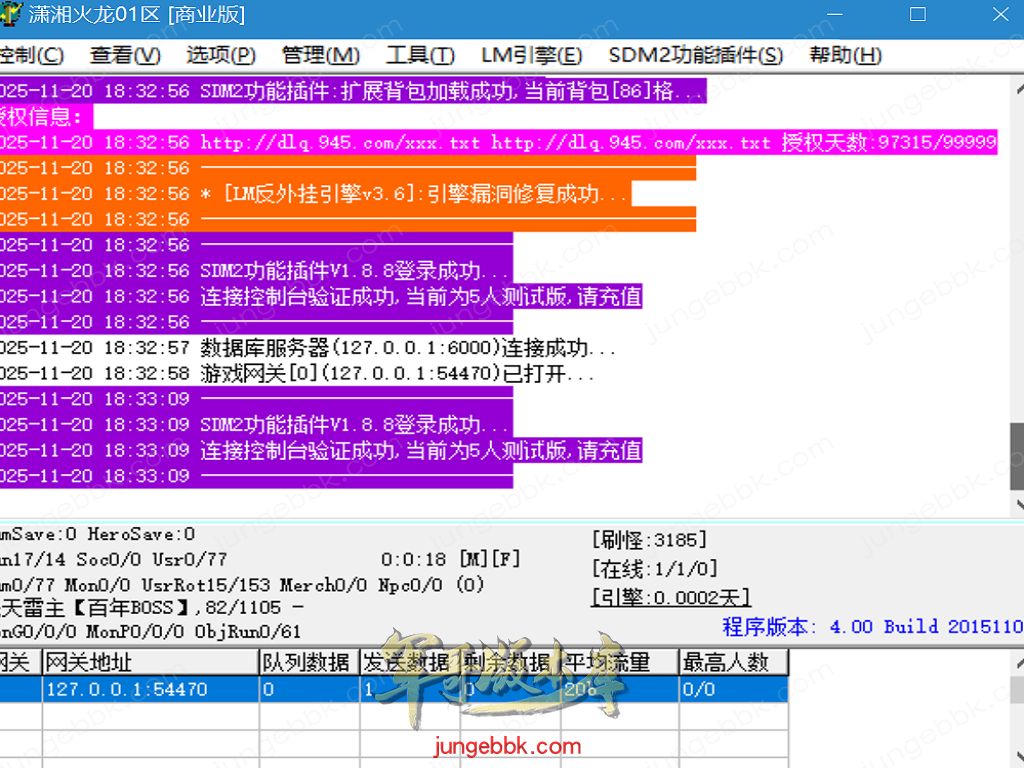Click the 数据库服务器 connection success log line
Screen dimensions: 1024x768
[x=408, y=348]
